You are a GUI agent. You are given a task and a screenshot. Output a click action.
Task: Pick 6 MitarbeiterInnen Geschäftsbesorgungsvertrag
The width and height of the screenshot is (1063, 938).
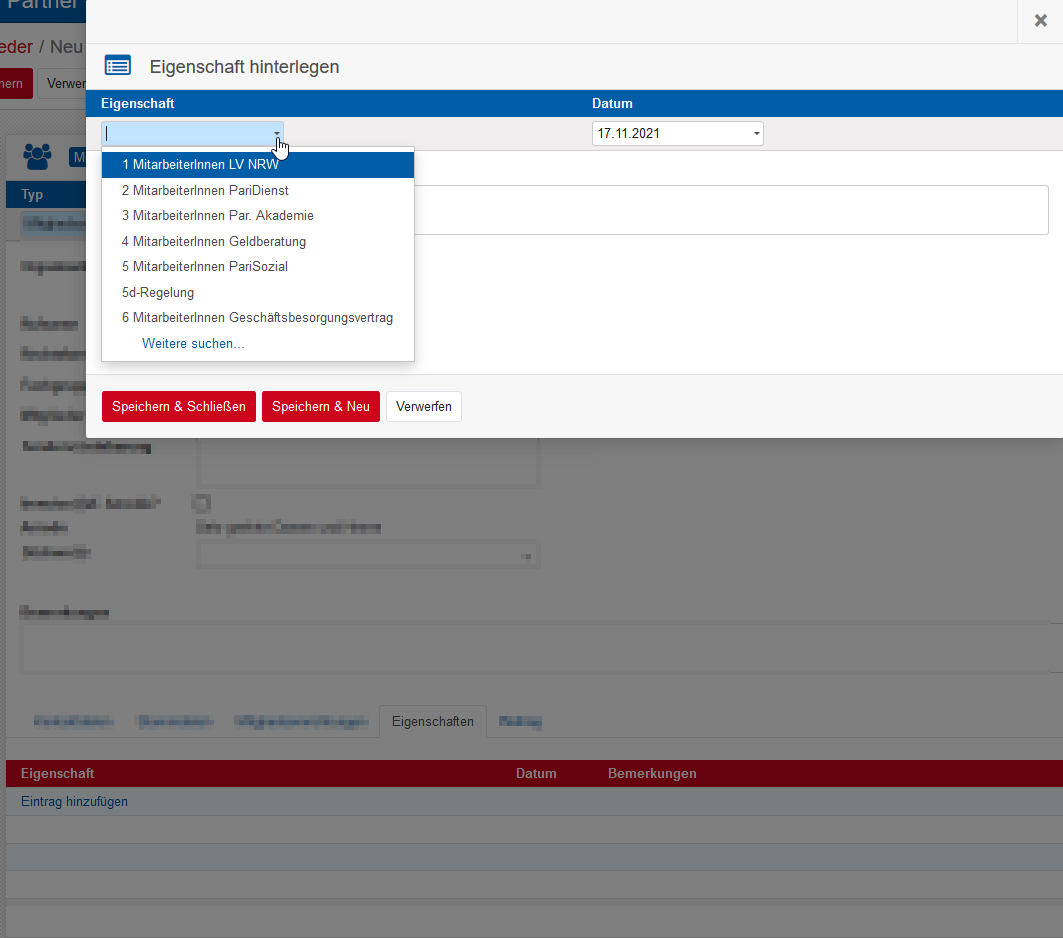coord(257,318)
